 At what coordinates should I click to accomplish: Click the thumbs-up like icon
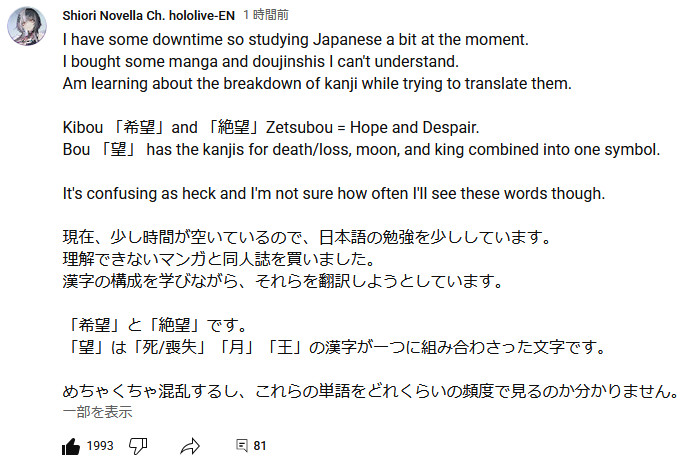point(71,446)
